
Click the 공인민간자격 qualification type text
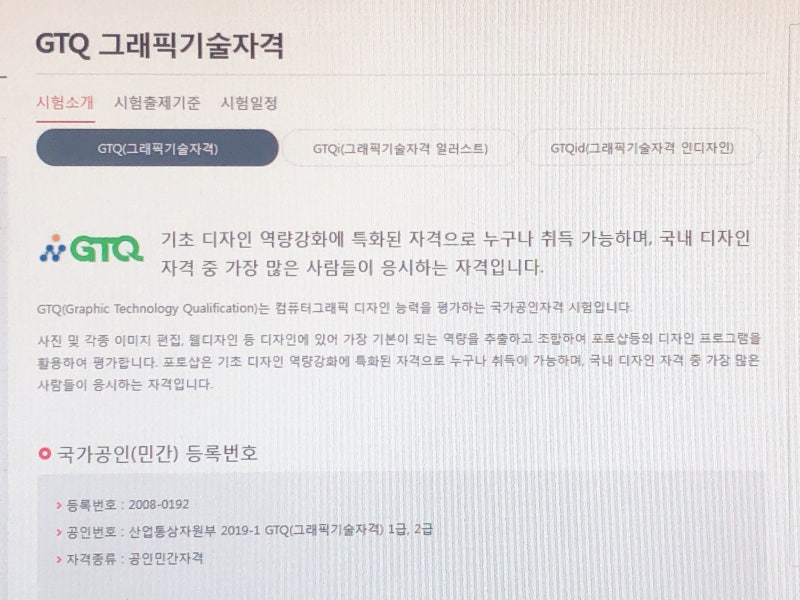pyautogui.click(x=166, y=558)
